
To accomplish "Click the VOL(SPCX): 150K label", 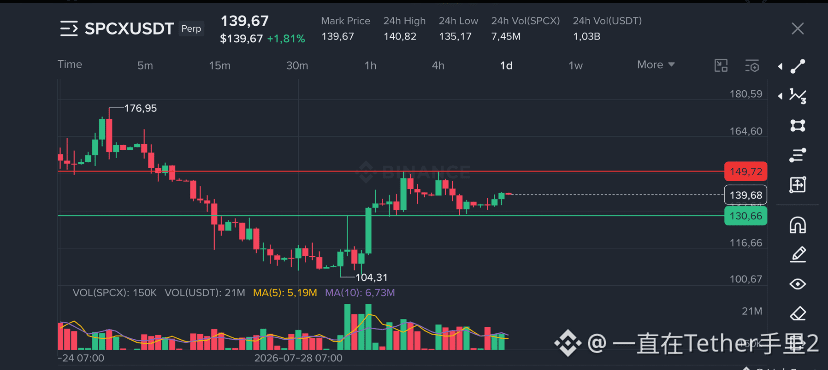I will [x=115, y=292].
